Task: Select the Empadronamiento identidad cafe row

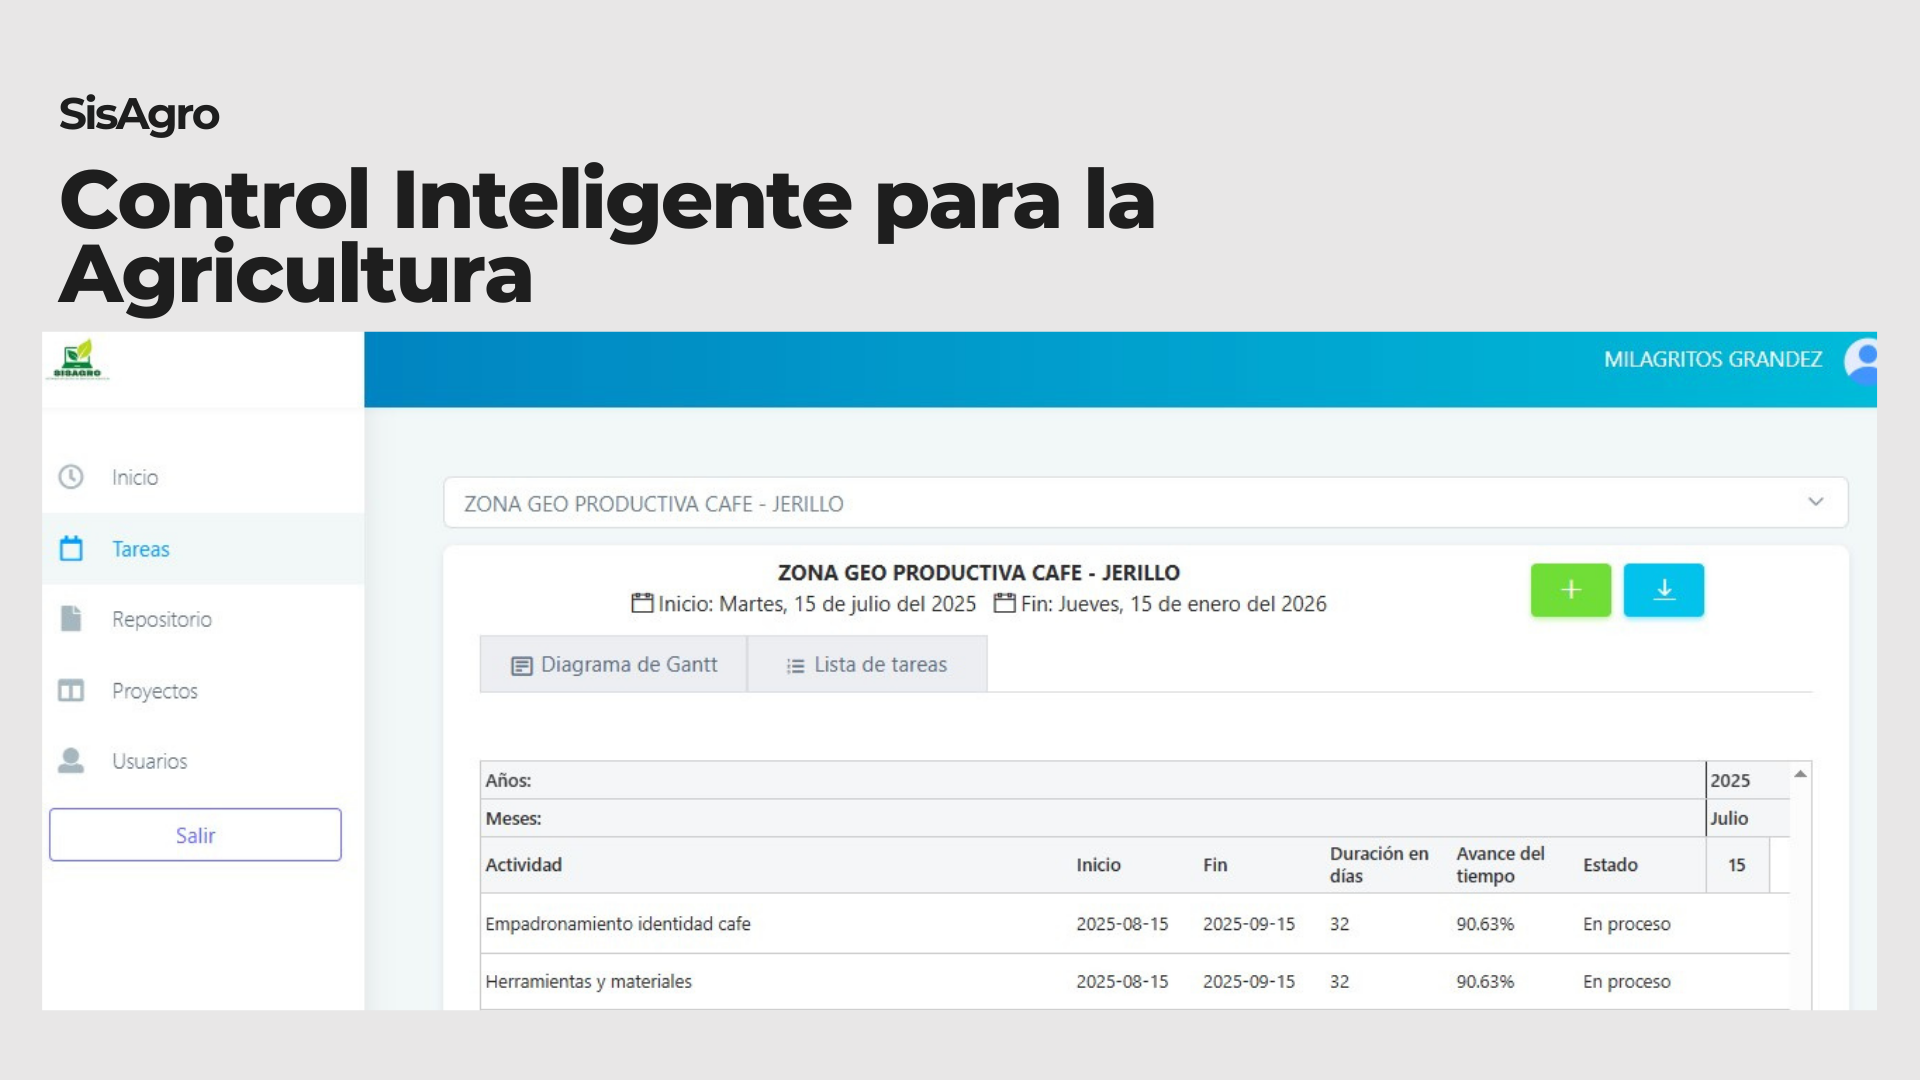Action: point(618,924)
